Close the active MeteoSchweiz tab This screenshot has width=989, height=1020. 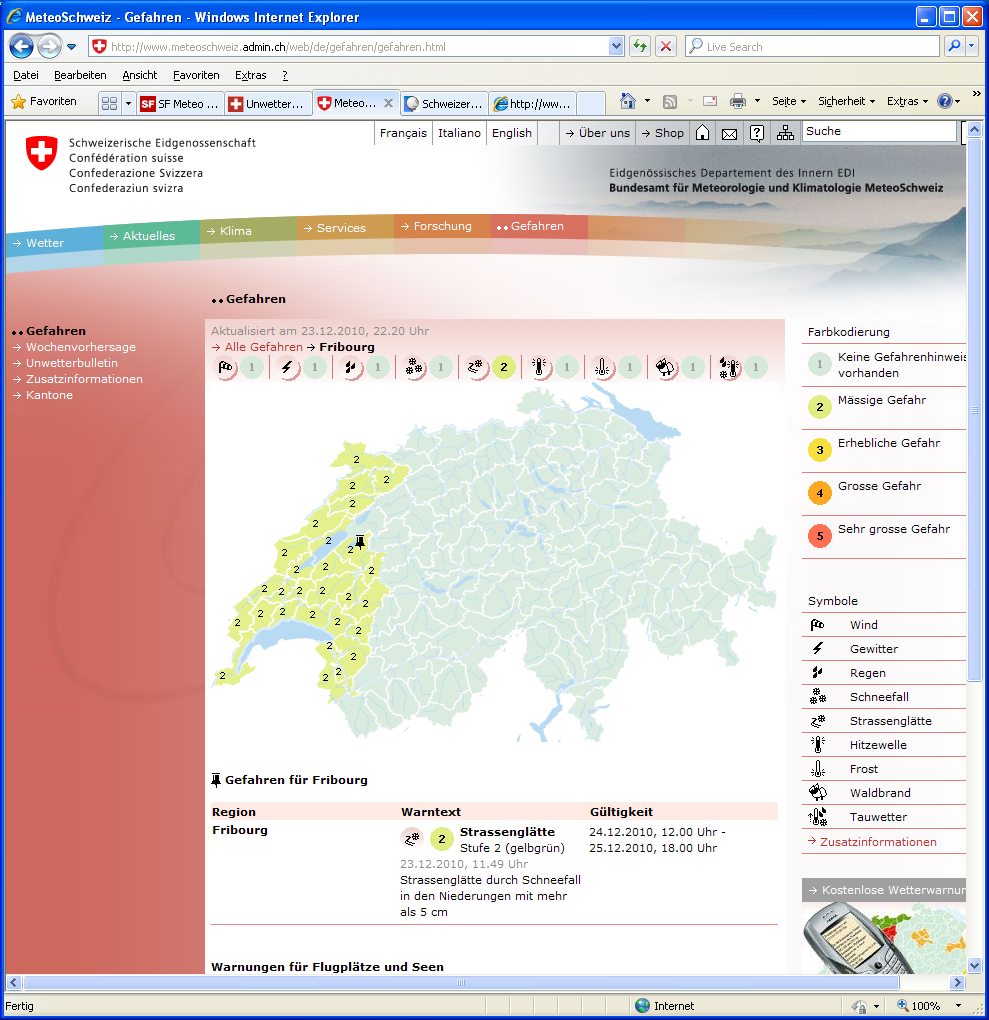pos(388,103)
